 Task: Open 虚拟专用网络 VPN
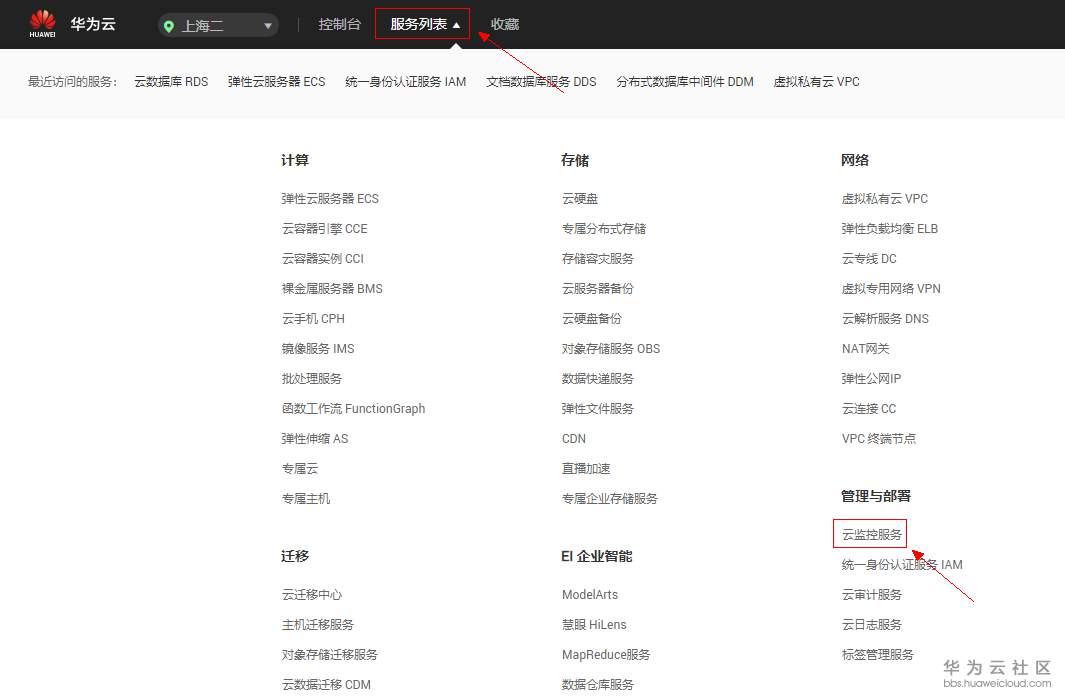click(891, 289)
